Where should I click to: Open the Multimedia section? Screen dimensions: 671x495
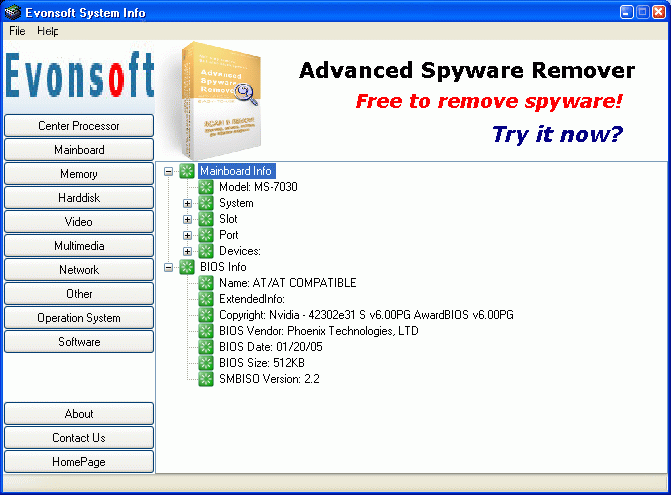tap(79, 246)
